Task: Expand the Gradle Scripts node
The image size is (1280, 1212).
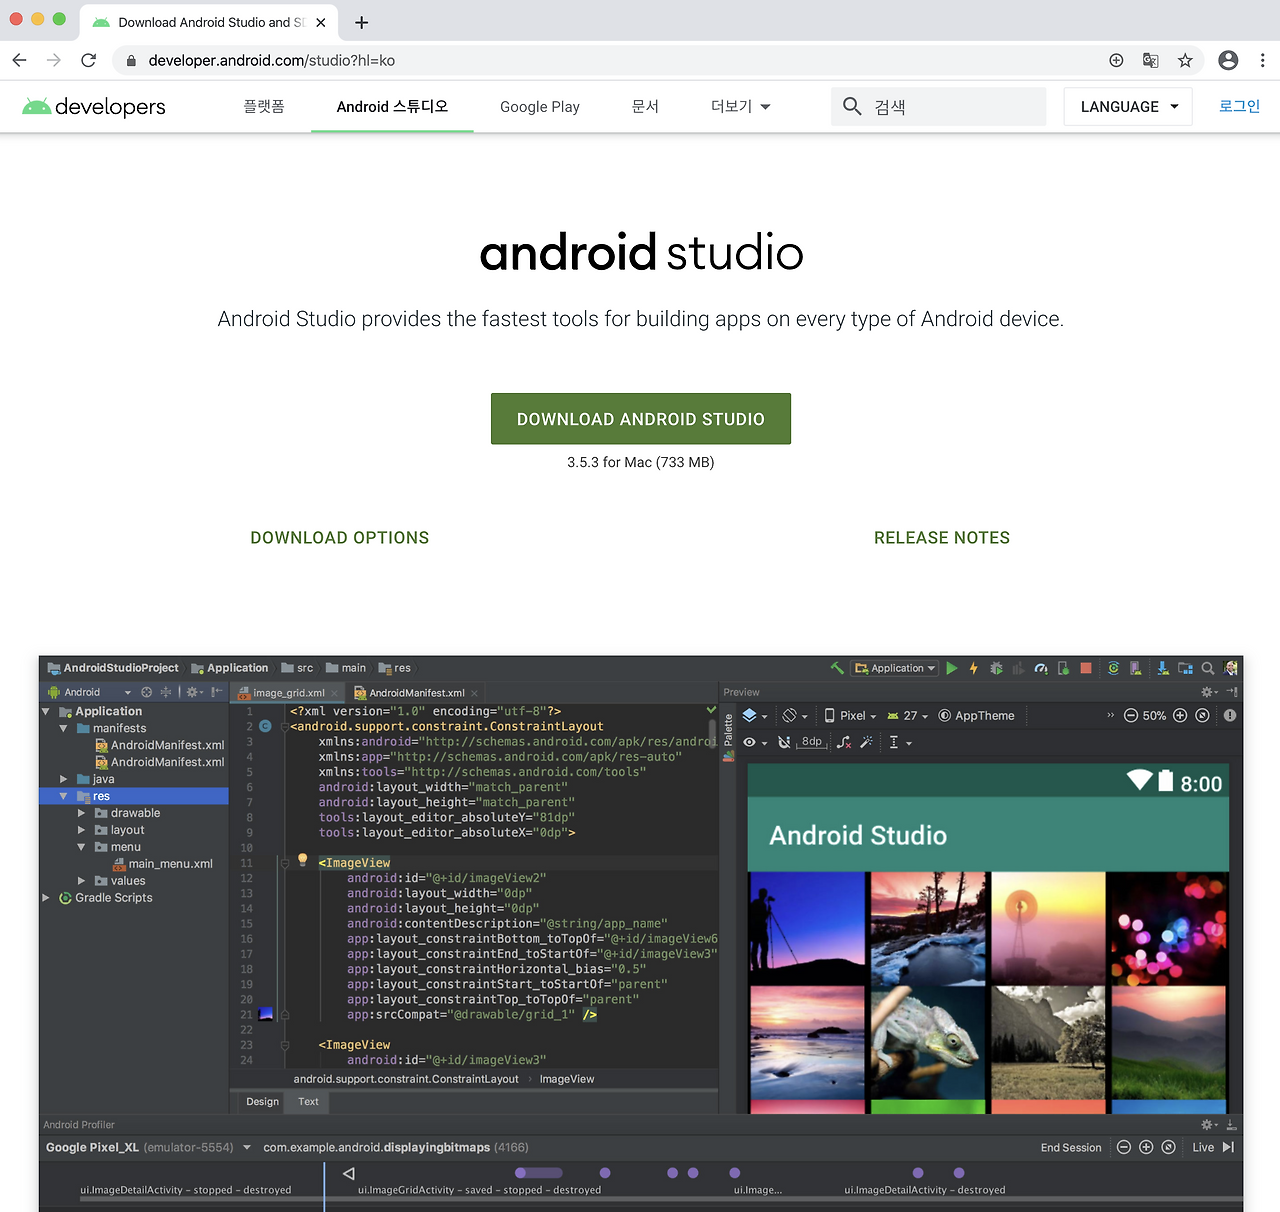Action: pos(46,898)
